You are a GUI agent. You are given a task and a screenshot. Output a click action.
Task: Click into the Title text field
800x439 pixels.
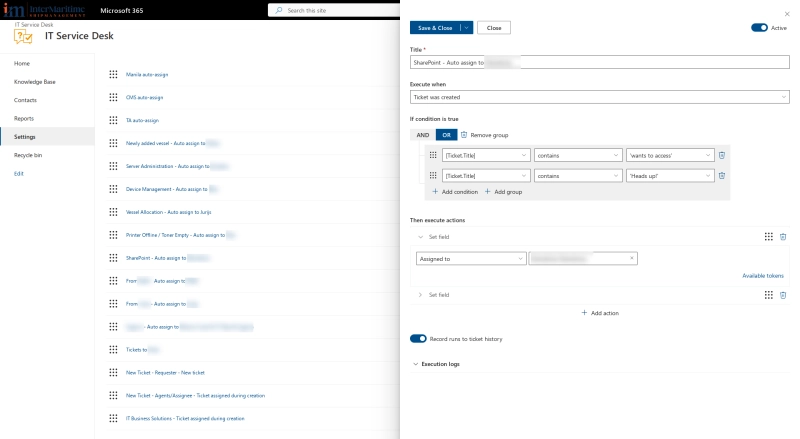coord(599,62)
